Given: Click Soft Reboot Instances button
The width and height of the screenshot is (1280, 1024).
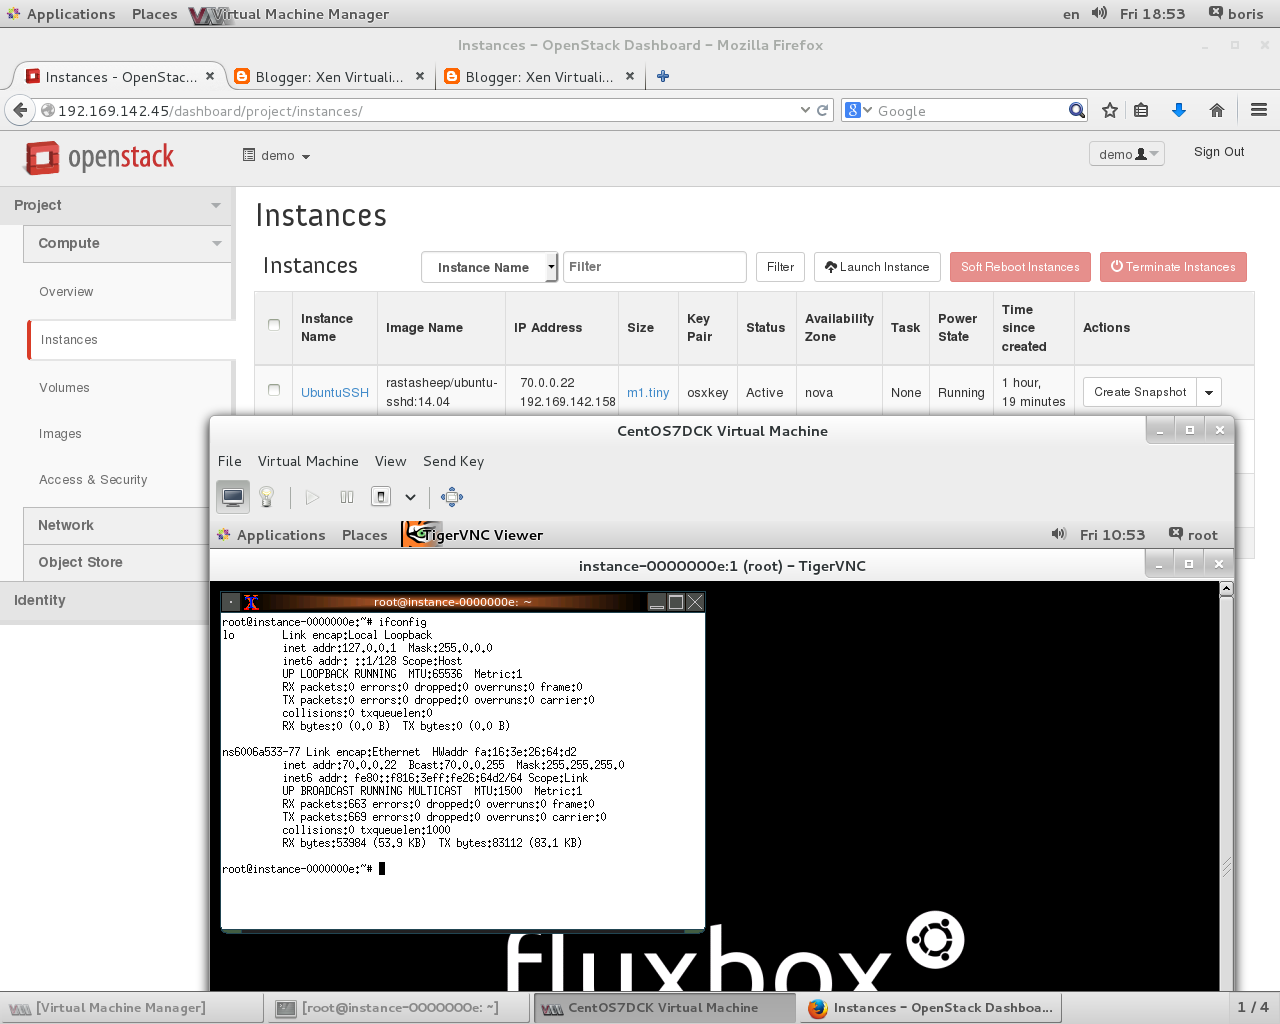Looking at the screenshot, I should [1020, 267].
